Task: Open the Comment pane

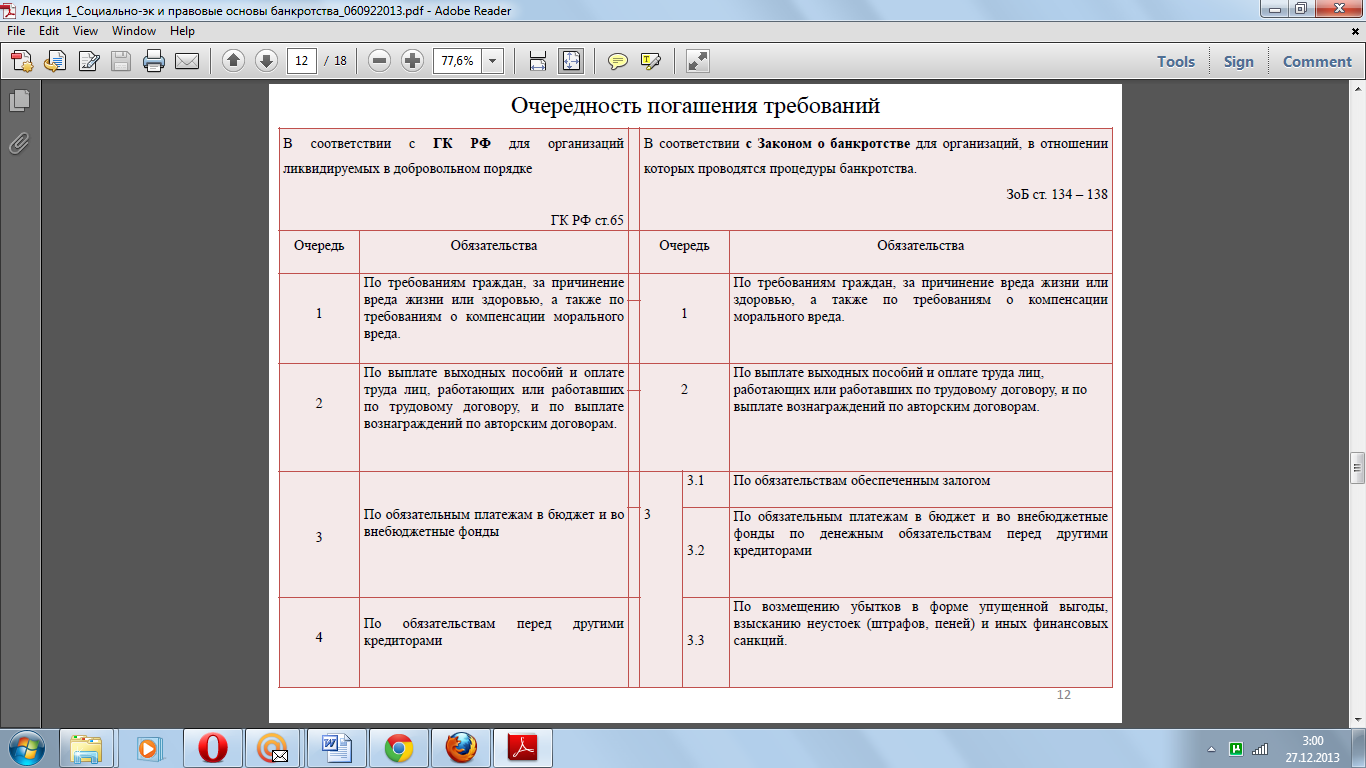Action: point(1317,61)
